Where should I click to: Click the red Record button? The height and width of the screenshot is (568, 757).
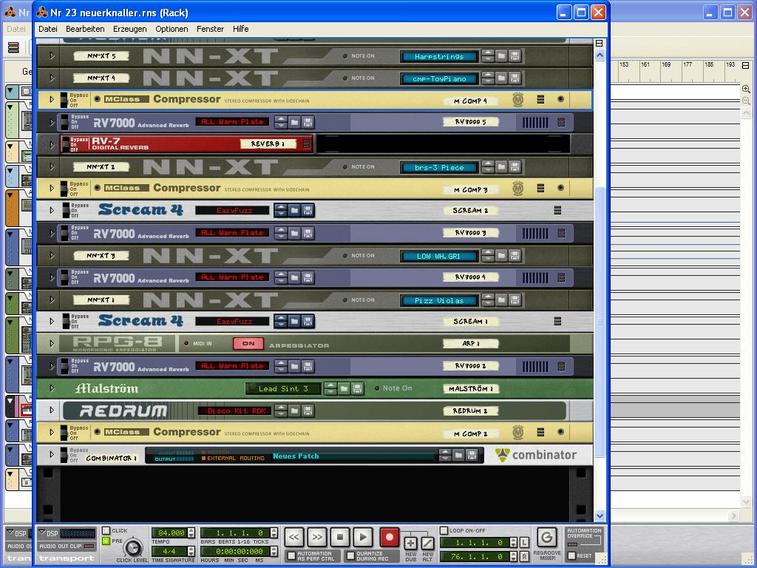coord(389,538)
